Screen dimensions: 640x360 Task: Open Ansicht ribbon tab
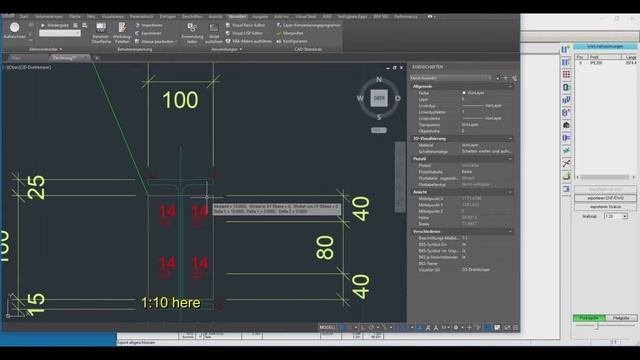[x=216, y=17]
